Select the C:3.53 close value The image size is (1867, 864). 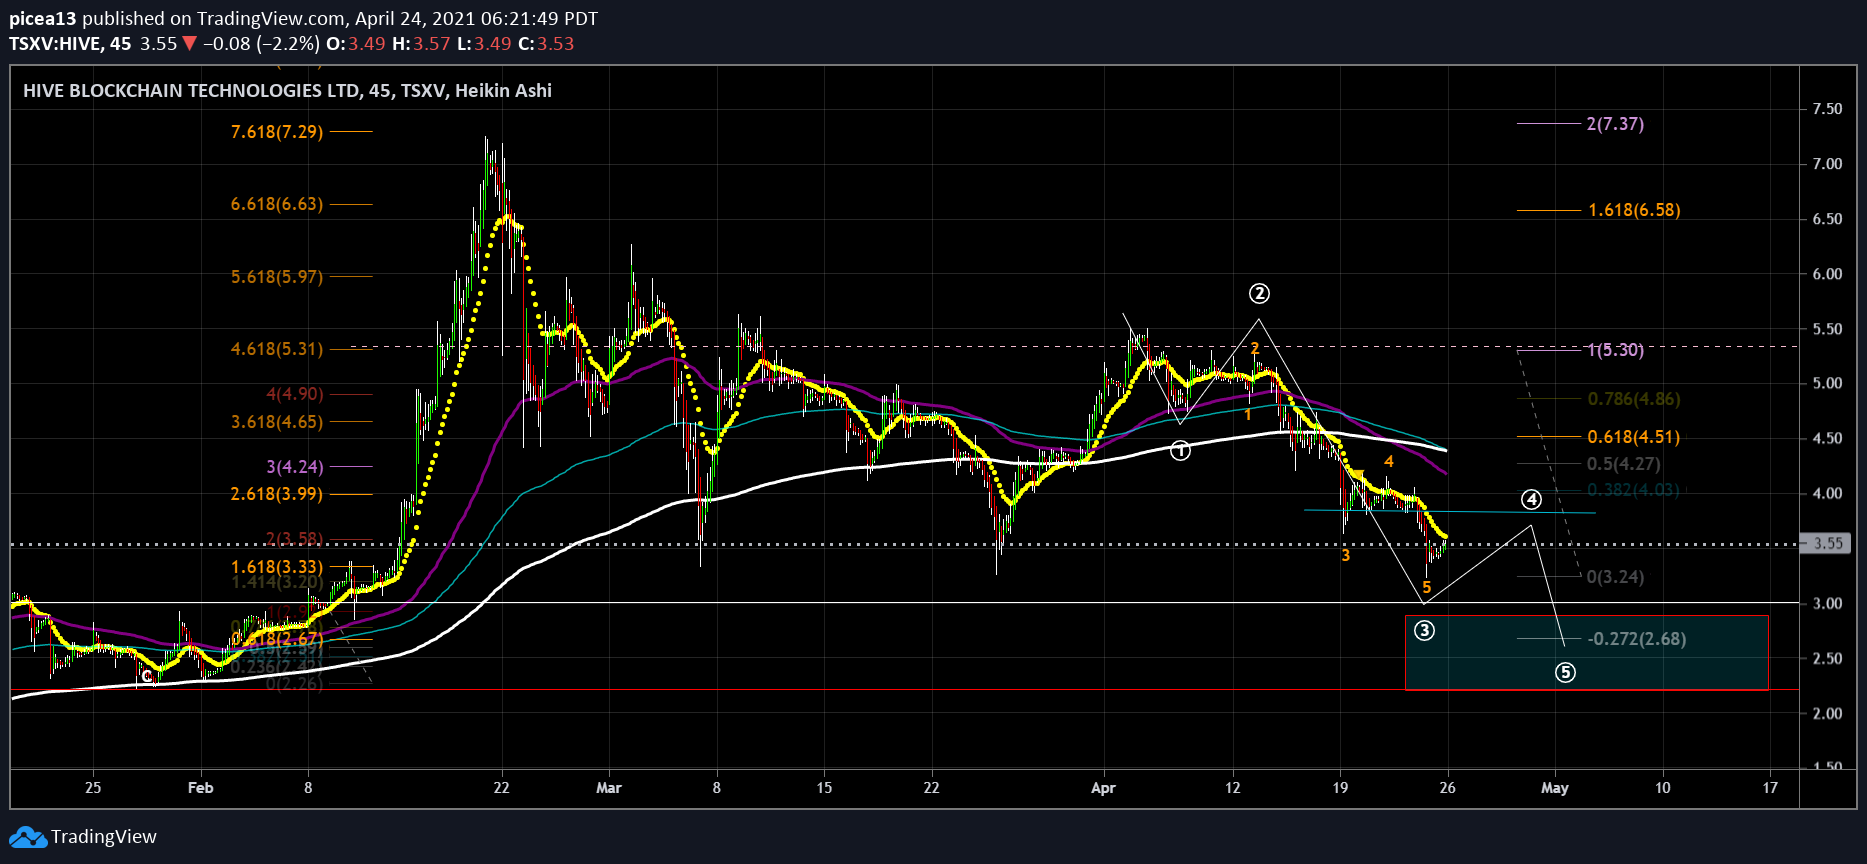tap(546, 43)
